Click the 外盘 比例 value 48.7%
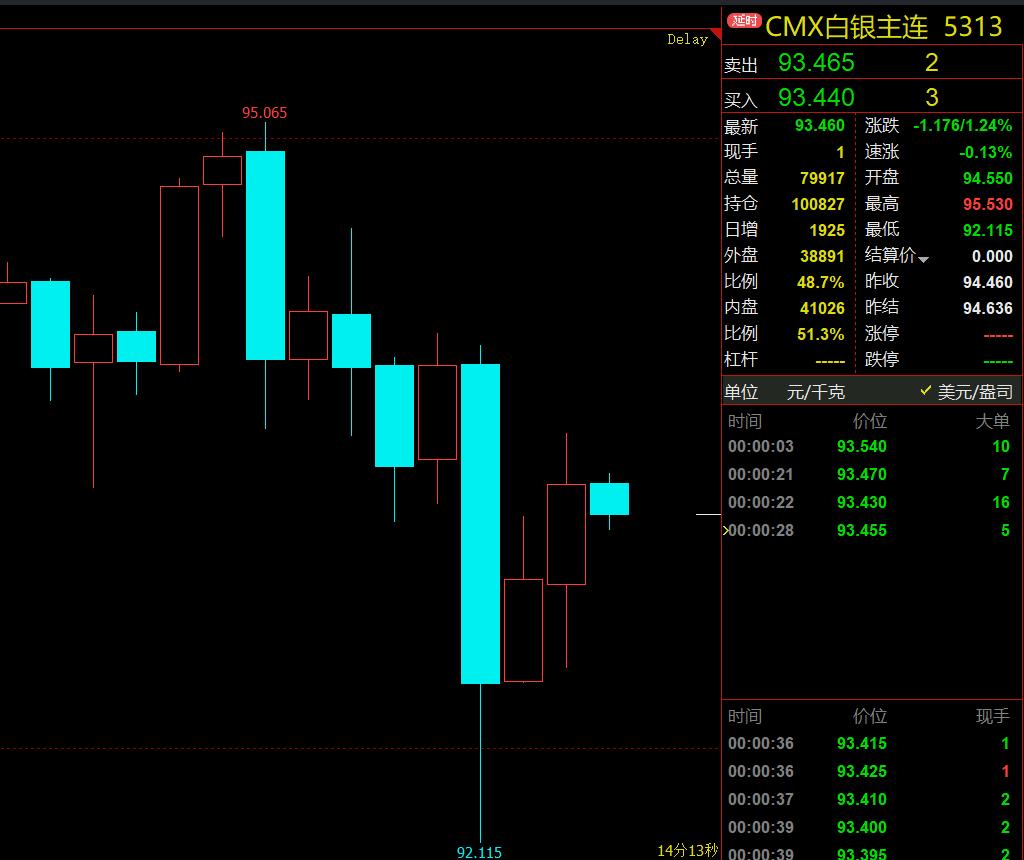The image size is (1024, 860). click(x=820, y=282)
